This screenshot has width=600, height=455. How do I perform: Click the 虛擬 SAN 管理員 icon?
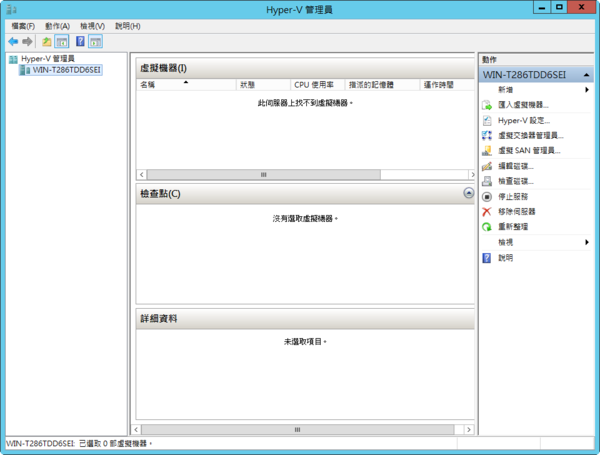(487, 151)
